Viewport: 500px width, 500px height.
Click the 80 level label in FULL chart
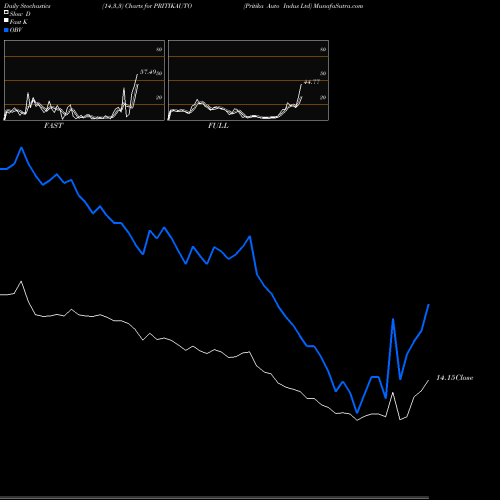(x=323, y=49)
